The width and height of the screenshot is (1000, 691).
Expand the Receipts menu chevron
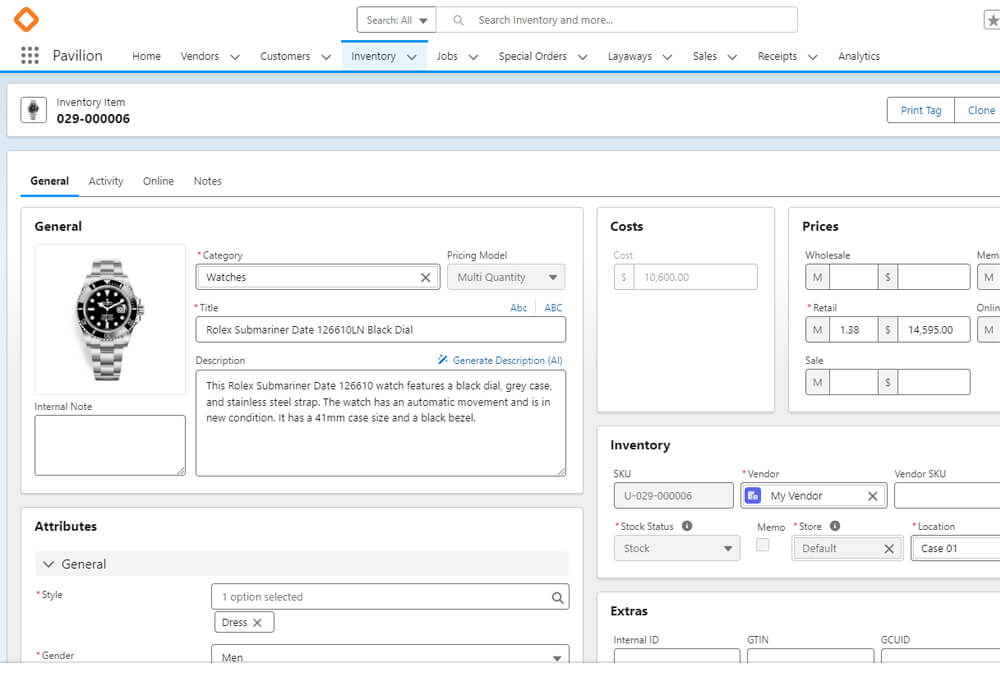pos(812,57)
